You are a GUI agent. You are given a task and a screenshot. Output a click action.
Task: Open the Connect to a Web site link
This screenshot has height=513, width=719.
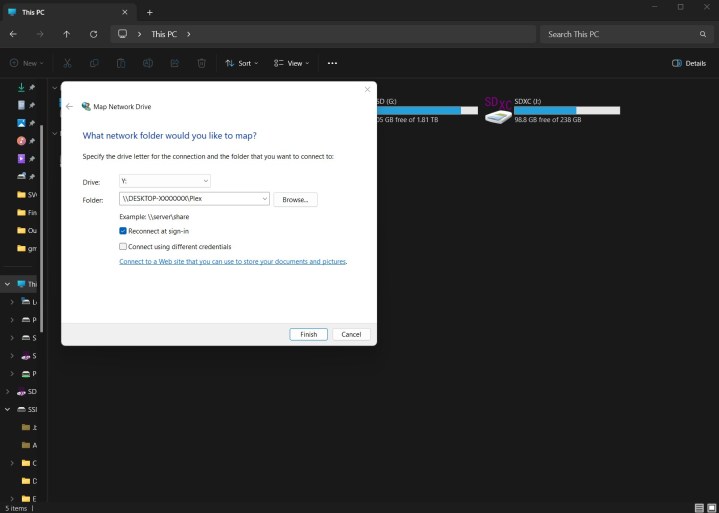(233, 261)
